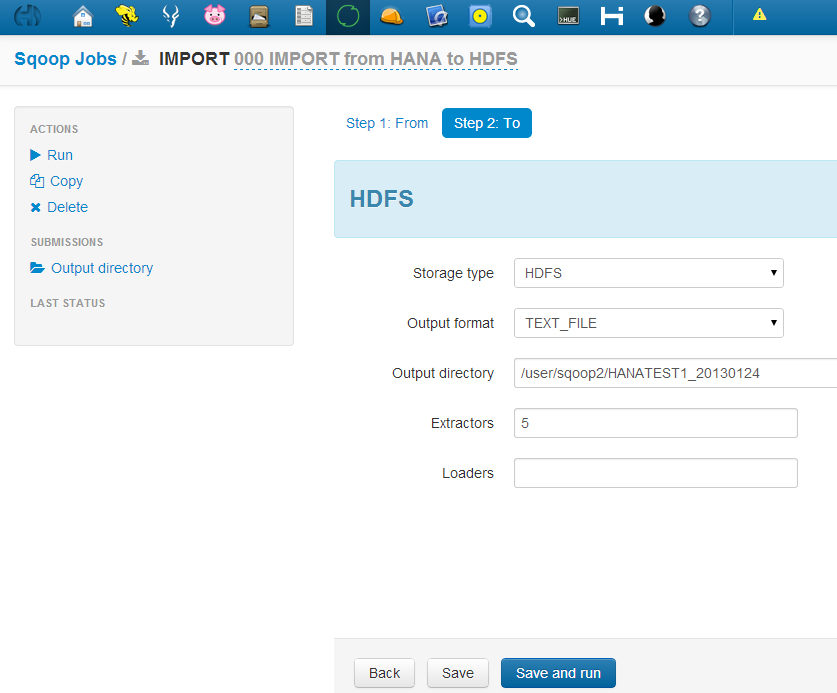Image resolution: width=837 pixels, height=693 pixels.
Task: Click the Hue logo in the navbar
Action: coord(27,16)
